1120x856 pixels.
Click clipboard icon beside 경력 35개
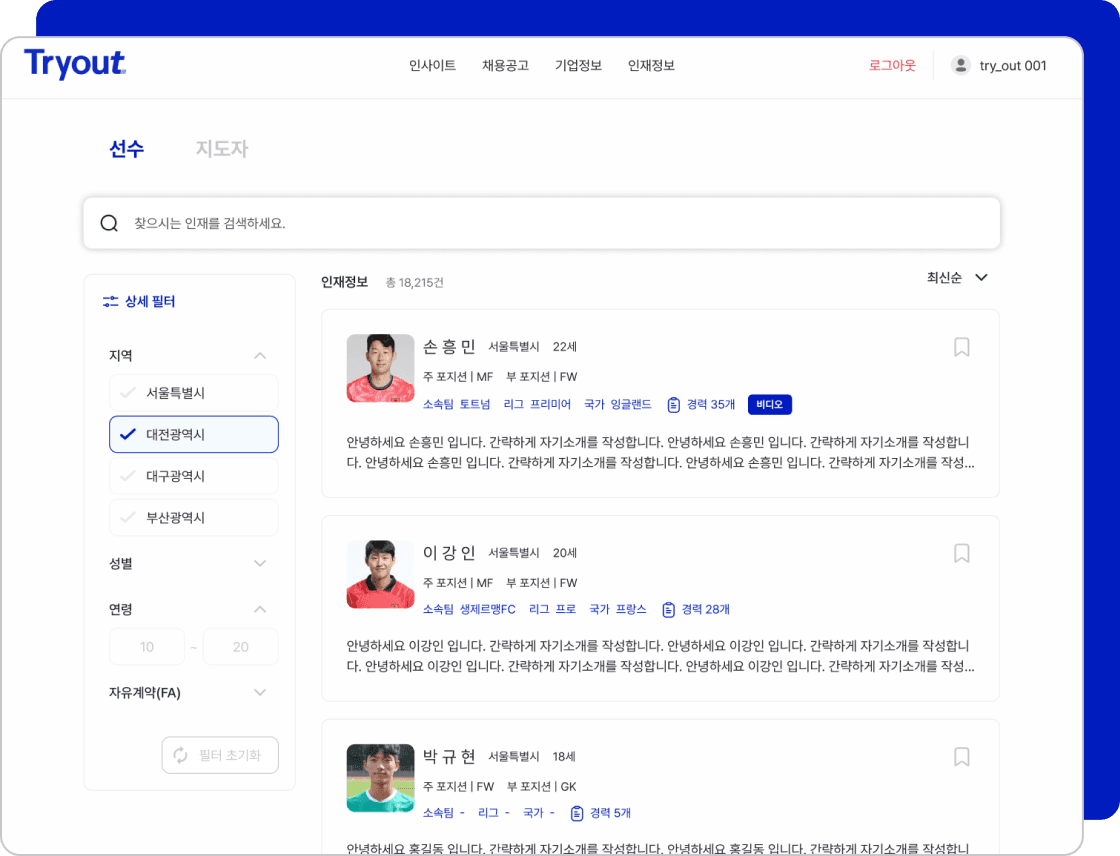pos(674,405)
